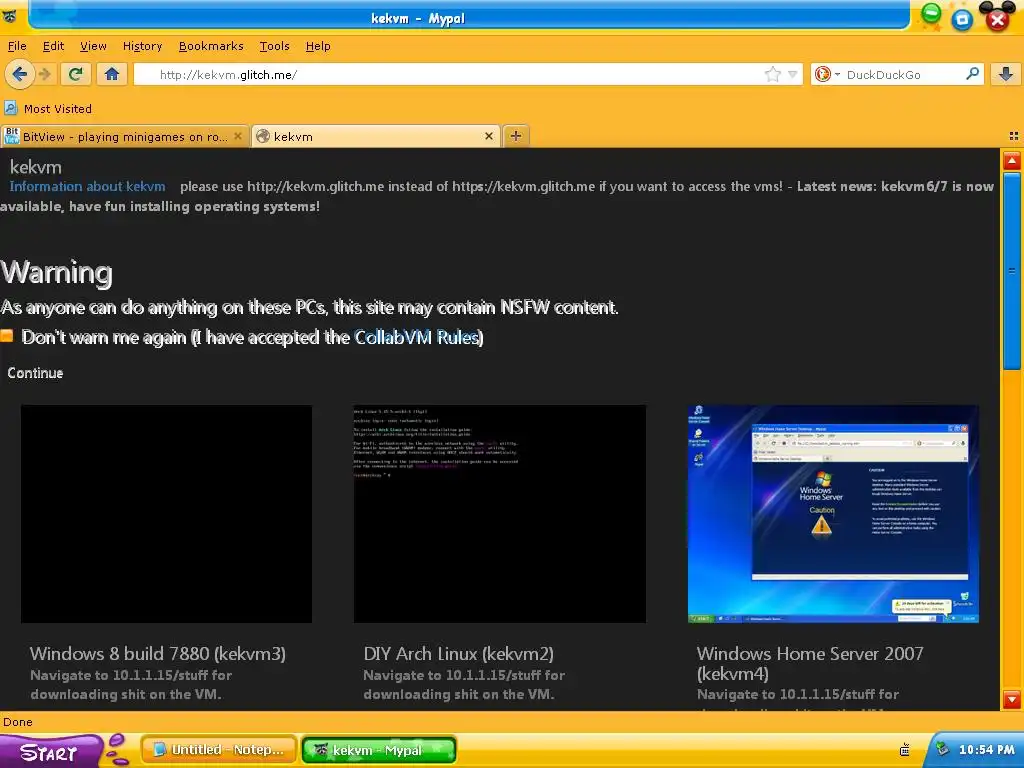
Task: Open the Help menu
Action: click(318, 46)
